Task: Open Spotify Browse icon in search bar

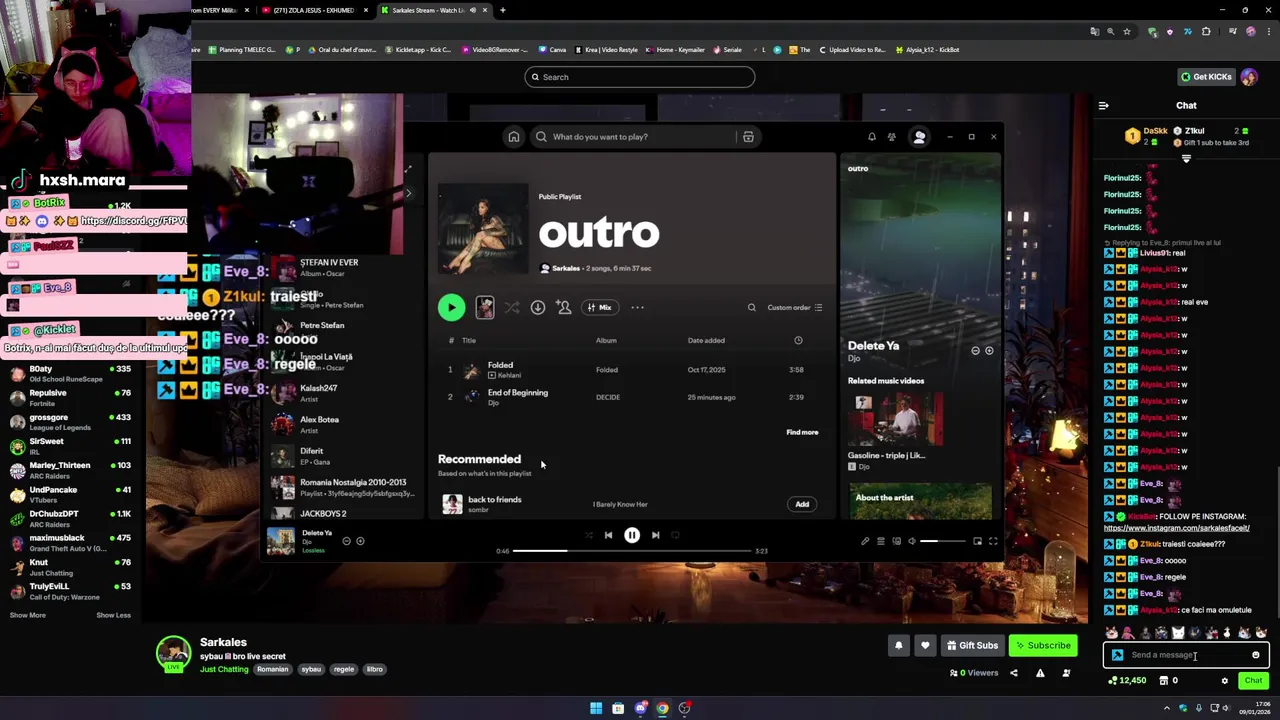Action: (x=748, y=137)
